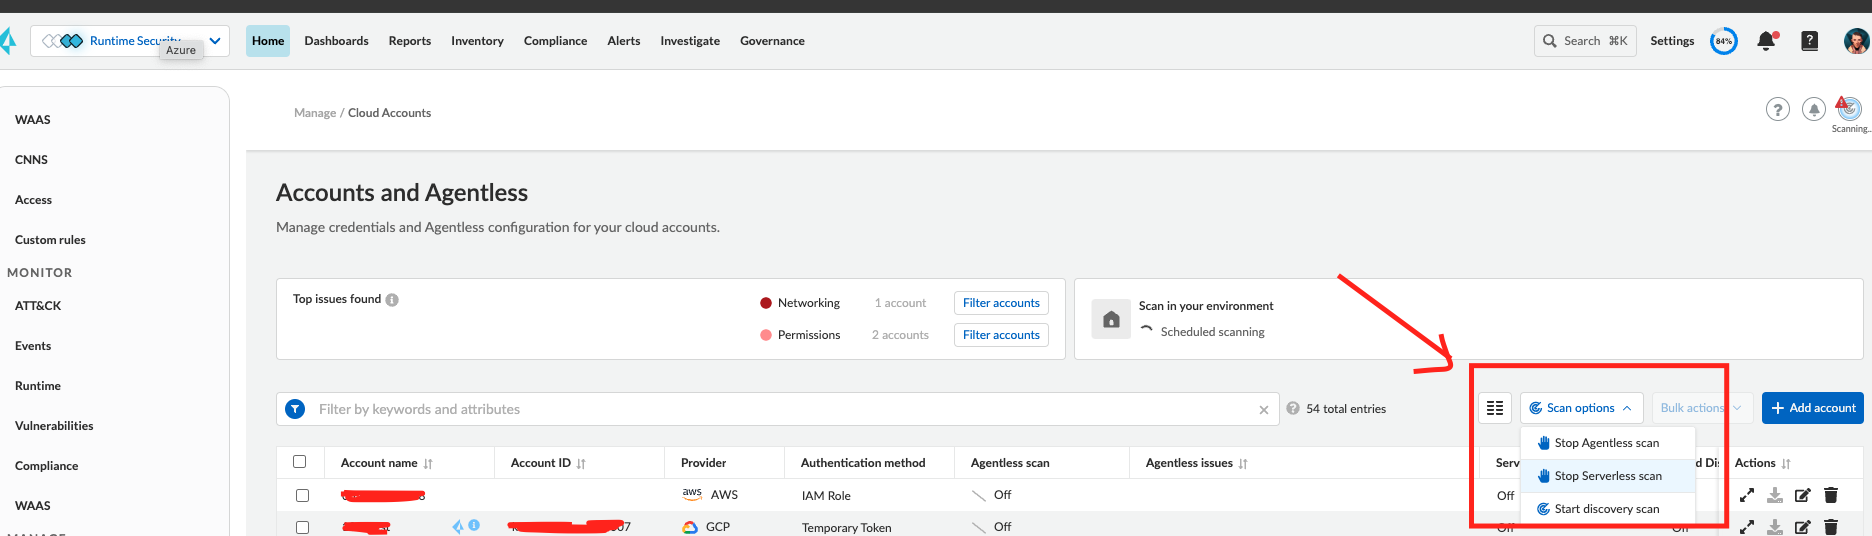
Task: Click the notification bell in top navigation
Action: tap(1766, 41)
